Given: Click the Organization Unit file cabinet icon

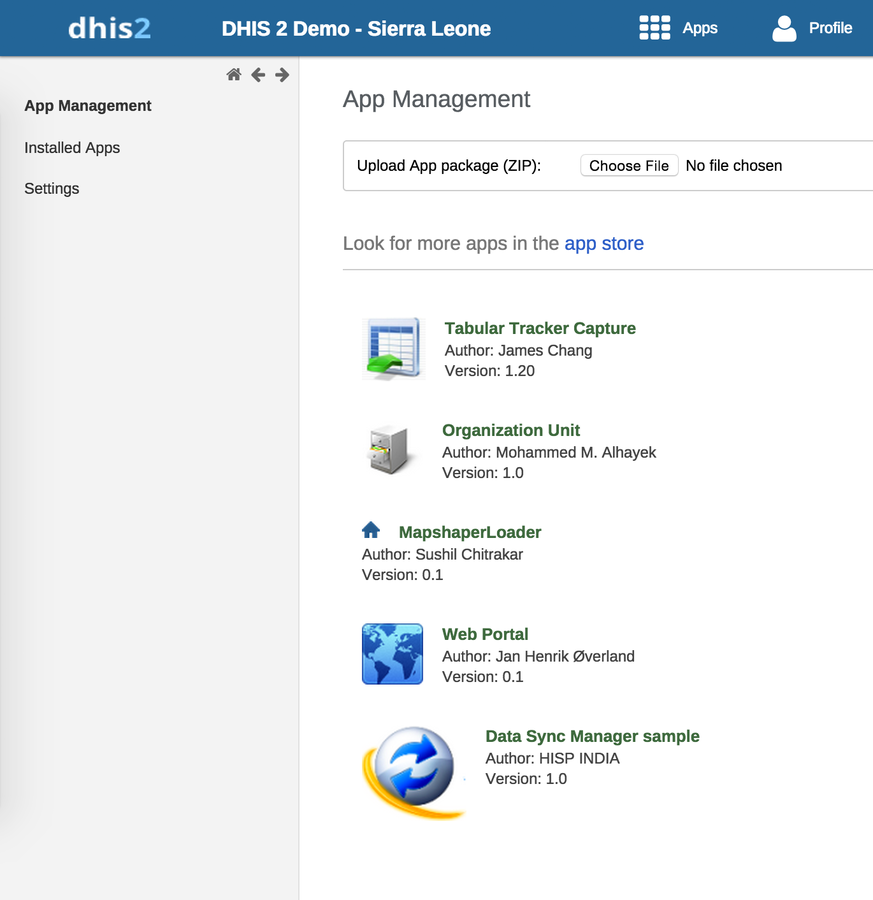Looking at the screenshot, I should [x=390, y=449].
